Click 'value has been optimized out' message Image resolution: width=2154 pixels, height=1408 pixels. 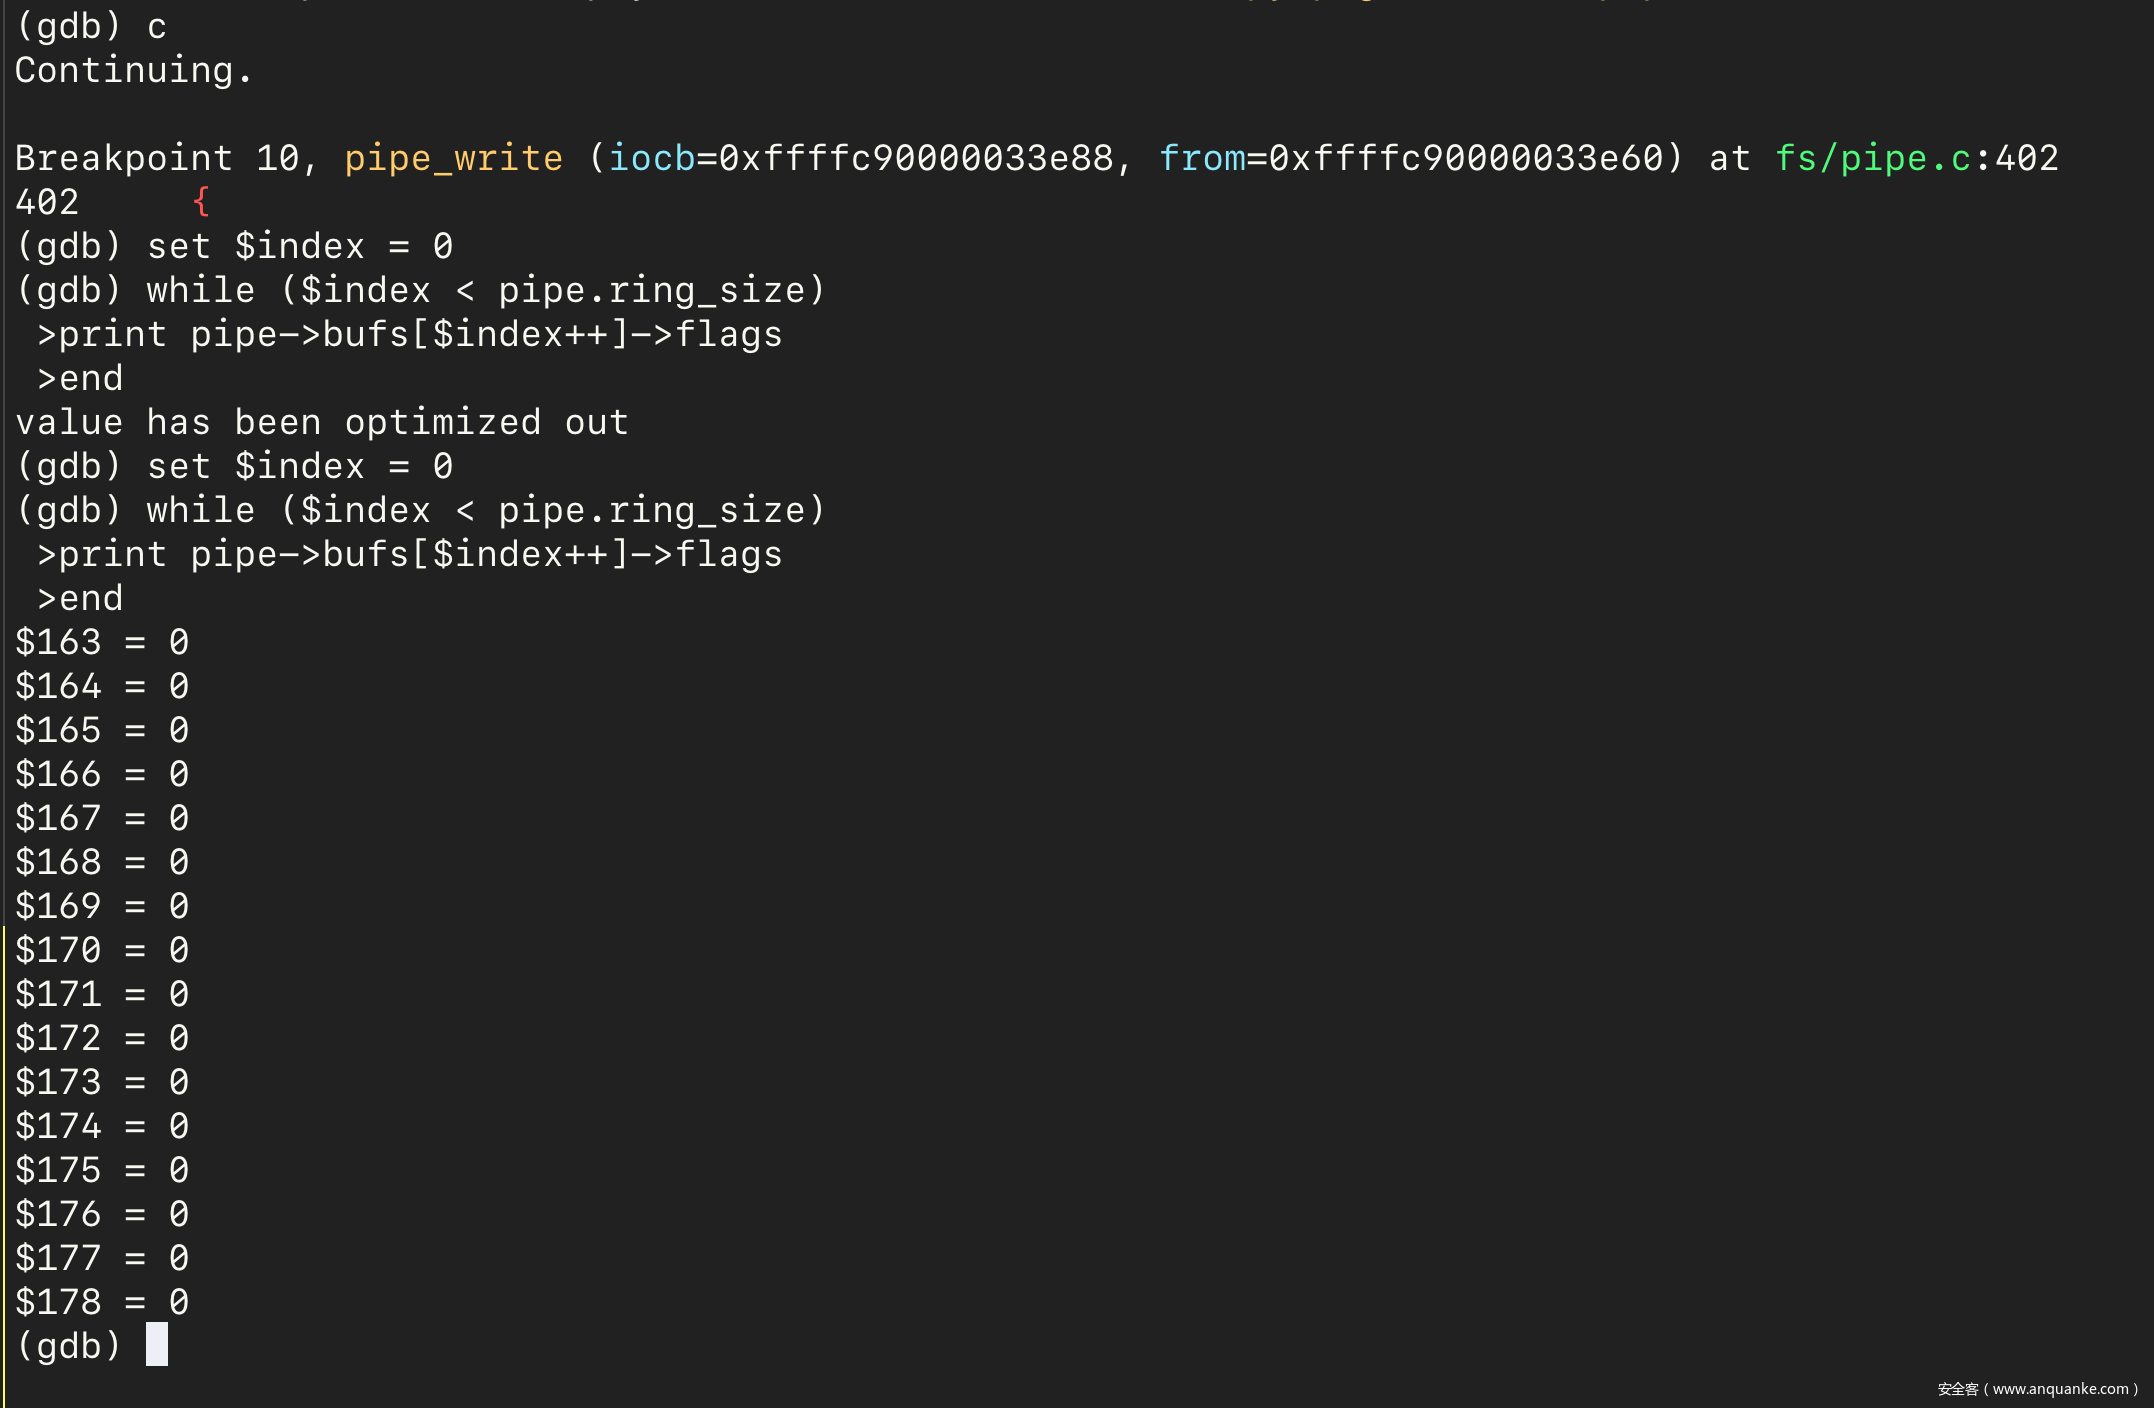(321, 422)
